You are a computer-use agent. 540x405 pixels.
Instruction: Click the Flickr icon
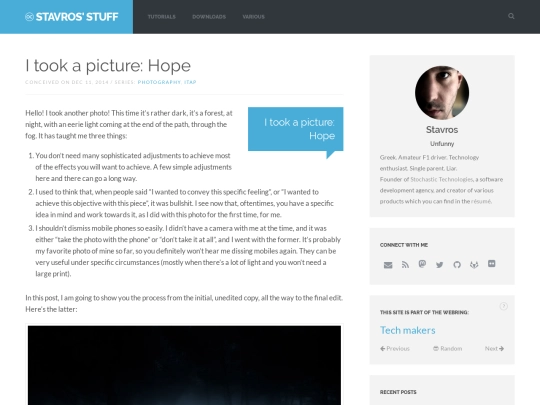491,264
